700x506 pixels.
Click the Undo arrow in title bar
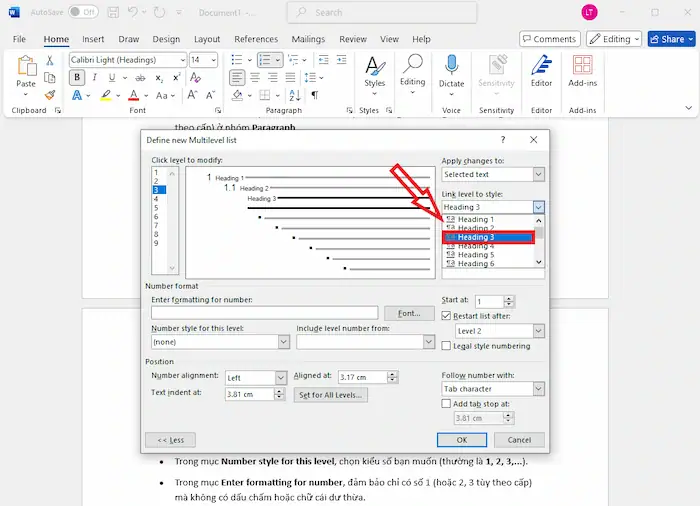click(133, 12)
